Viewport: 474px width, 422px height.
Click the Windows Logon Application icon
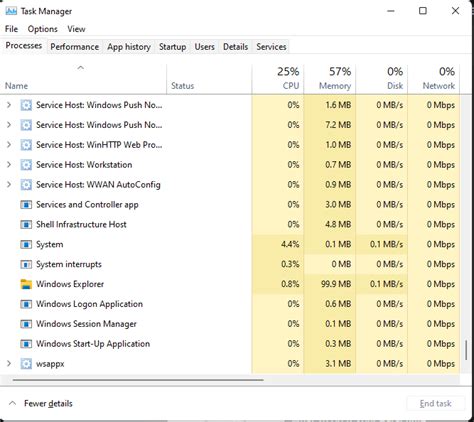(26, 304)
